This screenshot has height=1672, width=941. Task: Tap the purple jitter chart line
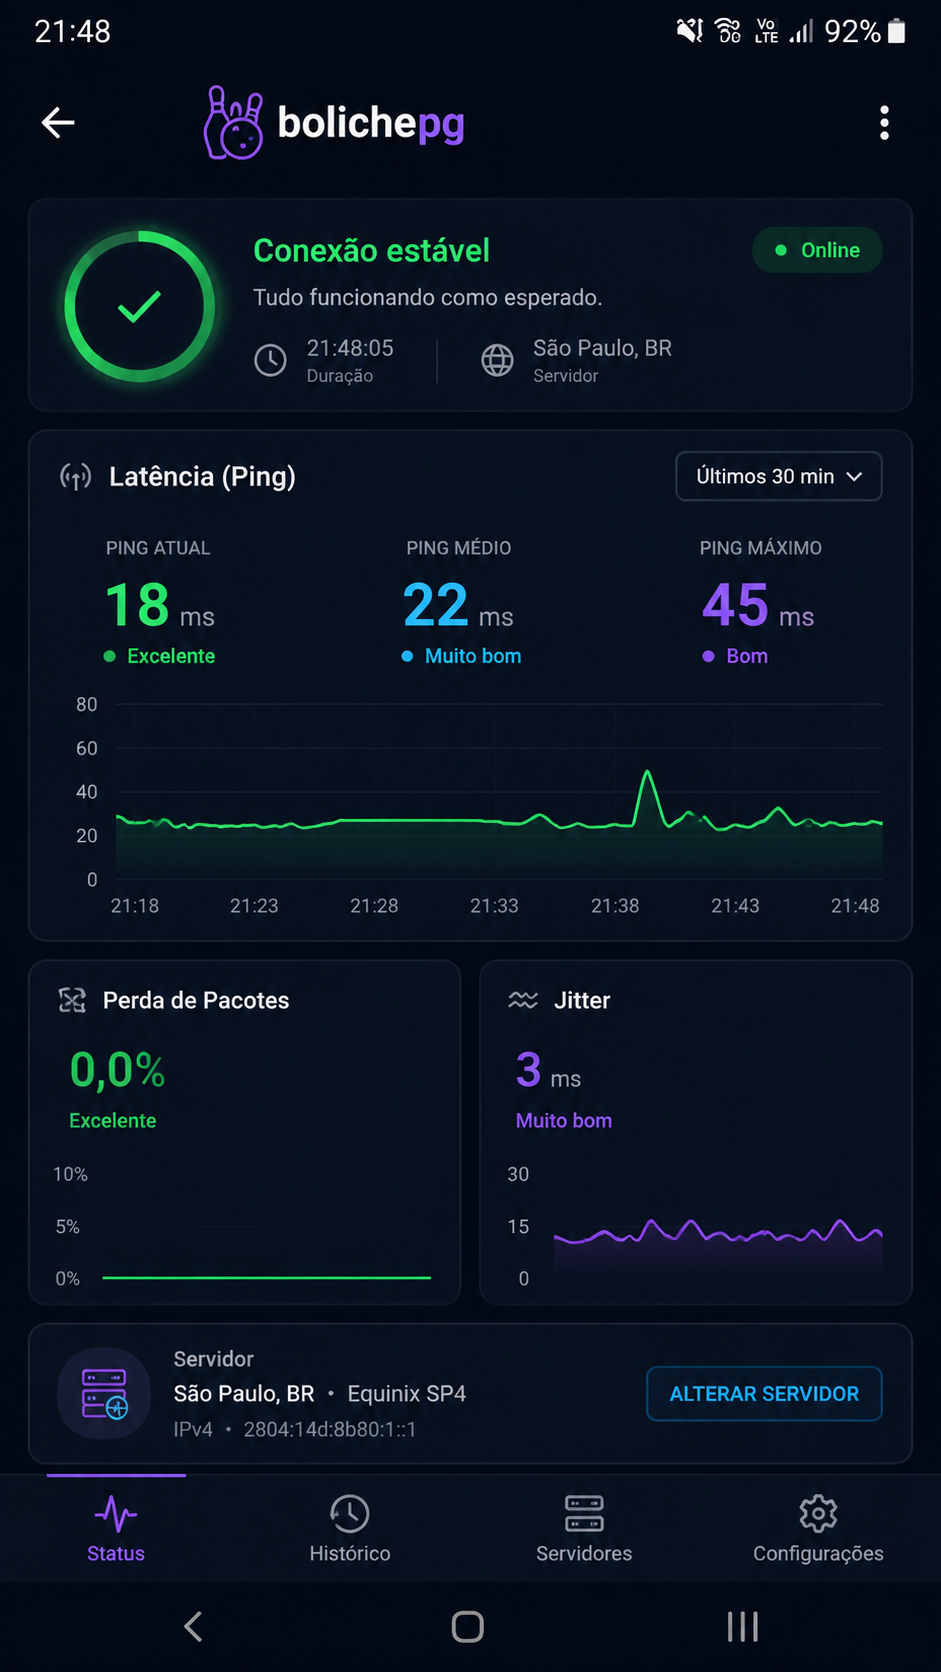click(718, 1232)
